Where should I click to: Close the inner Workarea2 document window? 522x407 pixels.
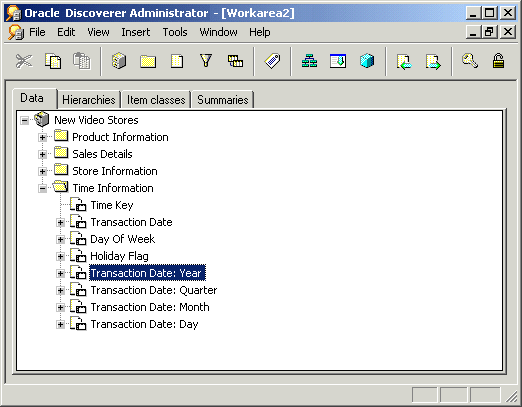(x=508, y=32)
